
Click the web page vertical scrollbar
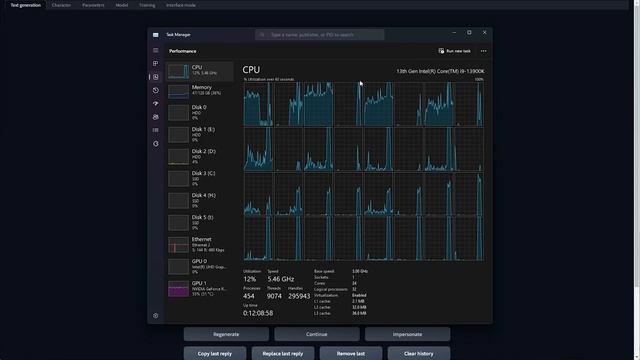click(637, 180)
